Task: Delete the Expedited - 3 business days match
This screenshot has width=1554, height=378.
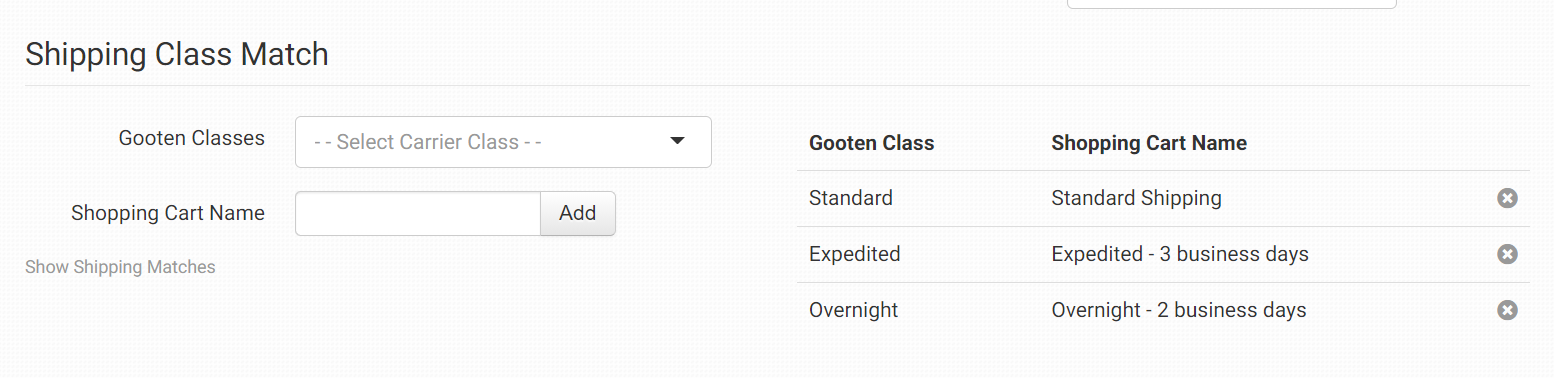Action: 1507,254
